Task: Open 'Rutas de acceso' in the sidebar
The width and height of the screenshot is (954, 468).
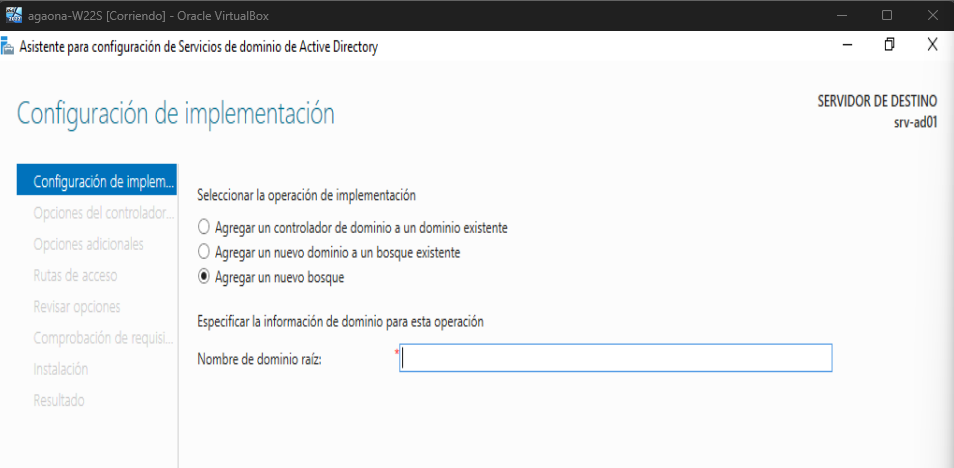Action: 75,276
